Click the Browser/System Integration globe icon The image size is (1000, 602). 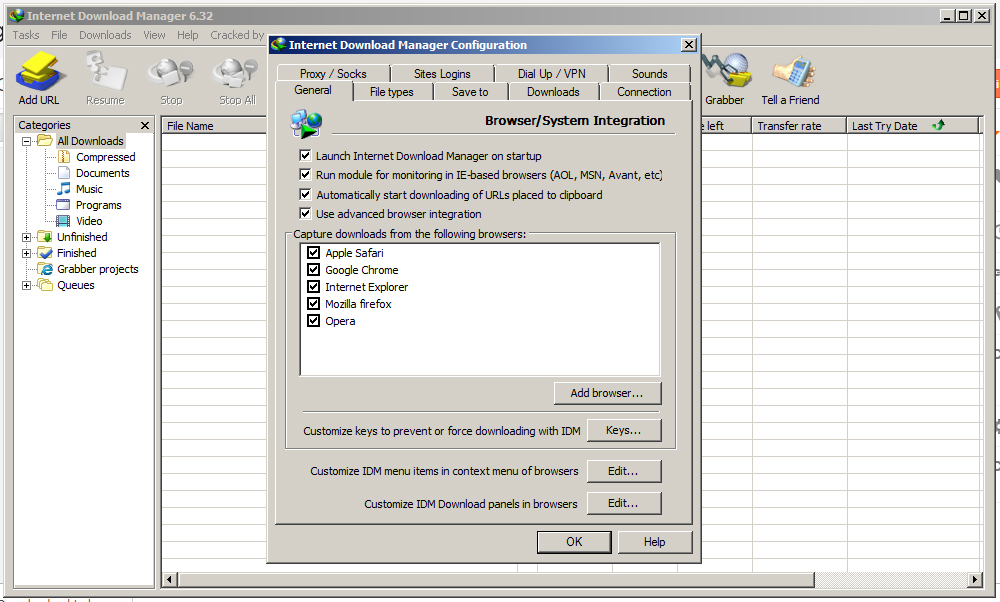click(x=306, y=124)
